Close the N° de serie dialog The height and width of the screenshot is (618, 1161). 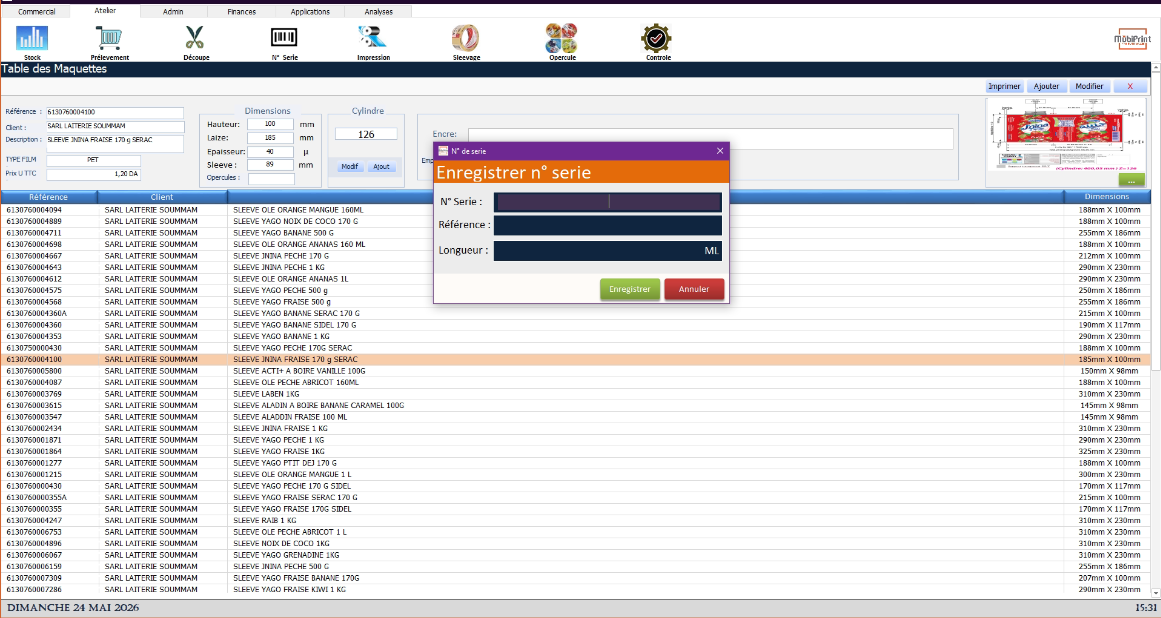coord(720,151)
